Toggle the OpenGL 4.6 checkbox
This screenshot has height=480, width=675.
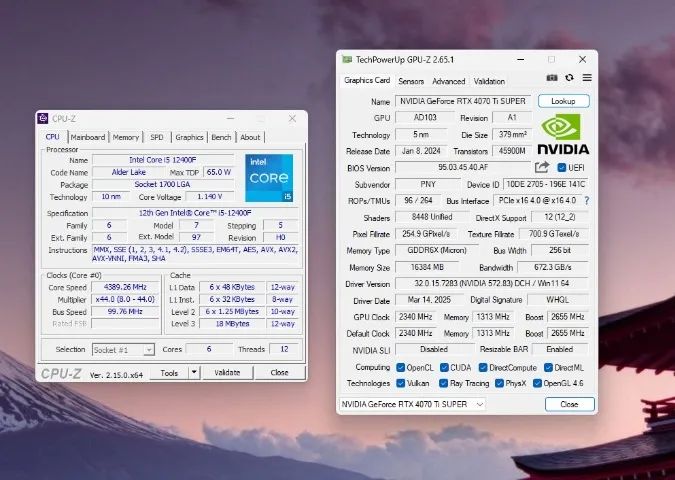pos(537,383)
